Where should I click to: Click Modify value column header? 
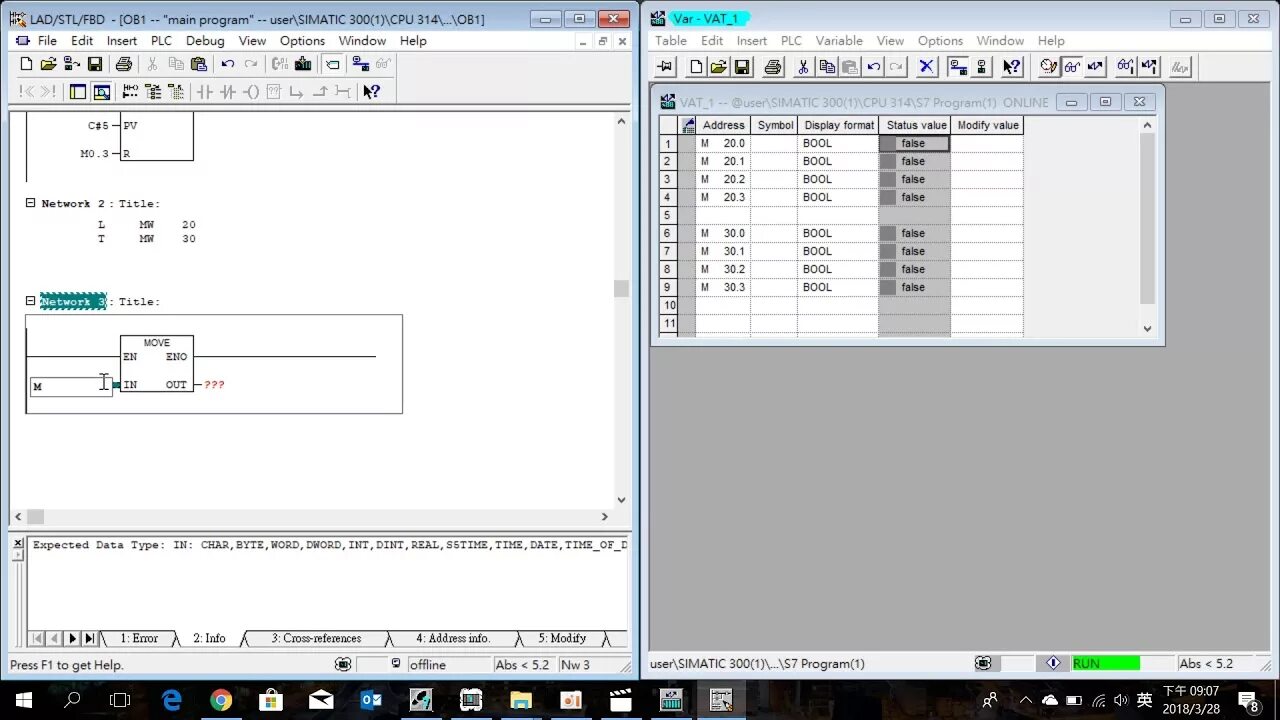(987, 125)
